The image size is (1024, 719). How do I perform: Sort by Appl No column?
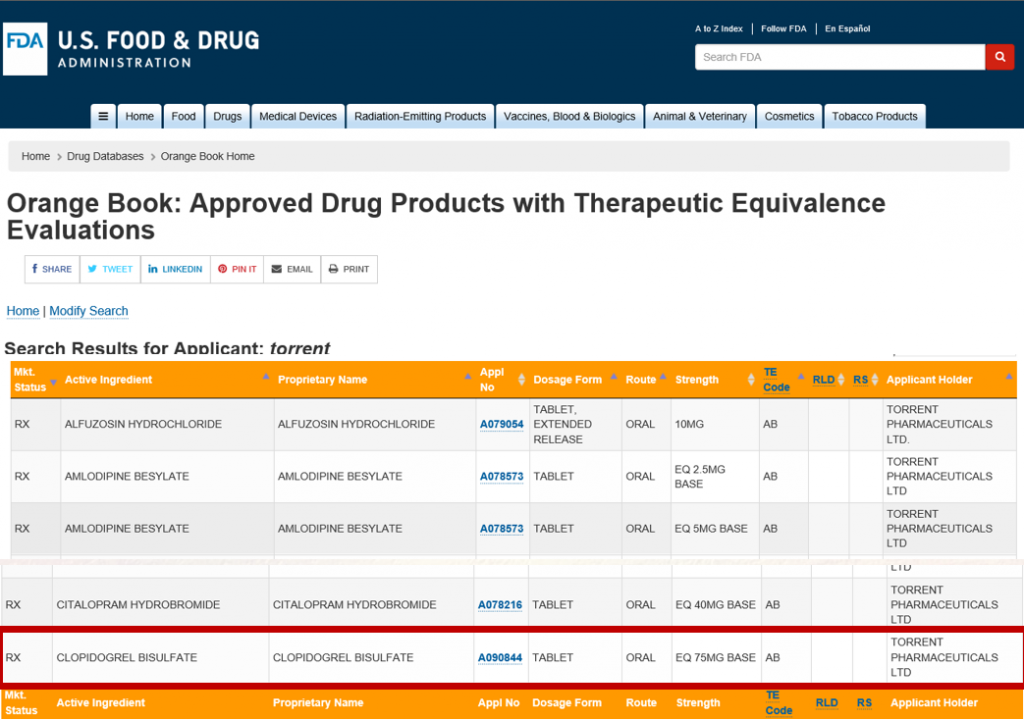(x=502, y=379)
